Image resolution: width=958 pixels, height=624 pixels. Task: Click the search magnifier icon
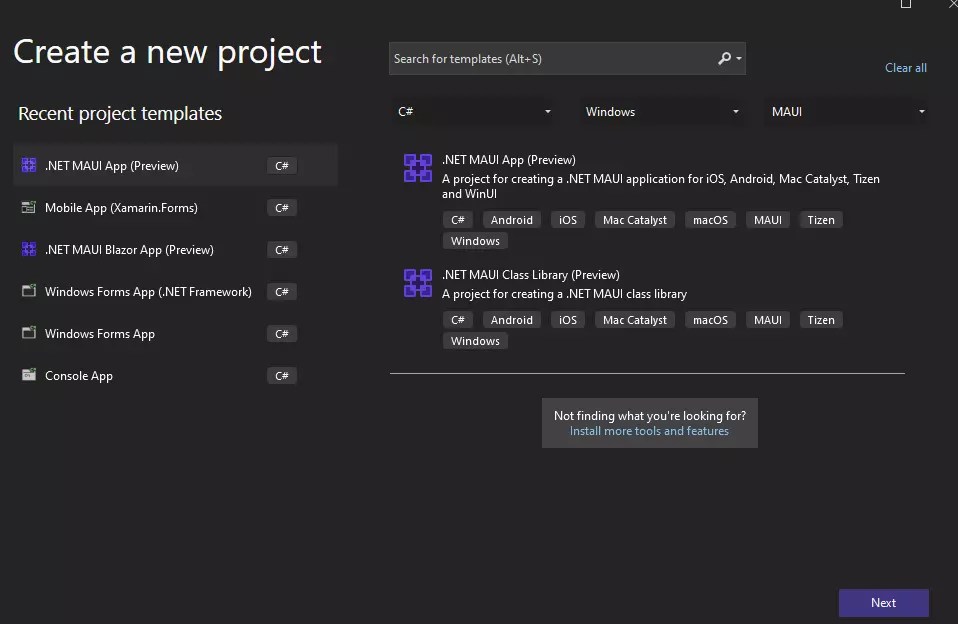(723, 58)
